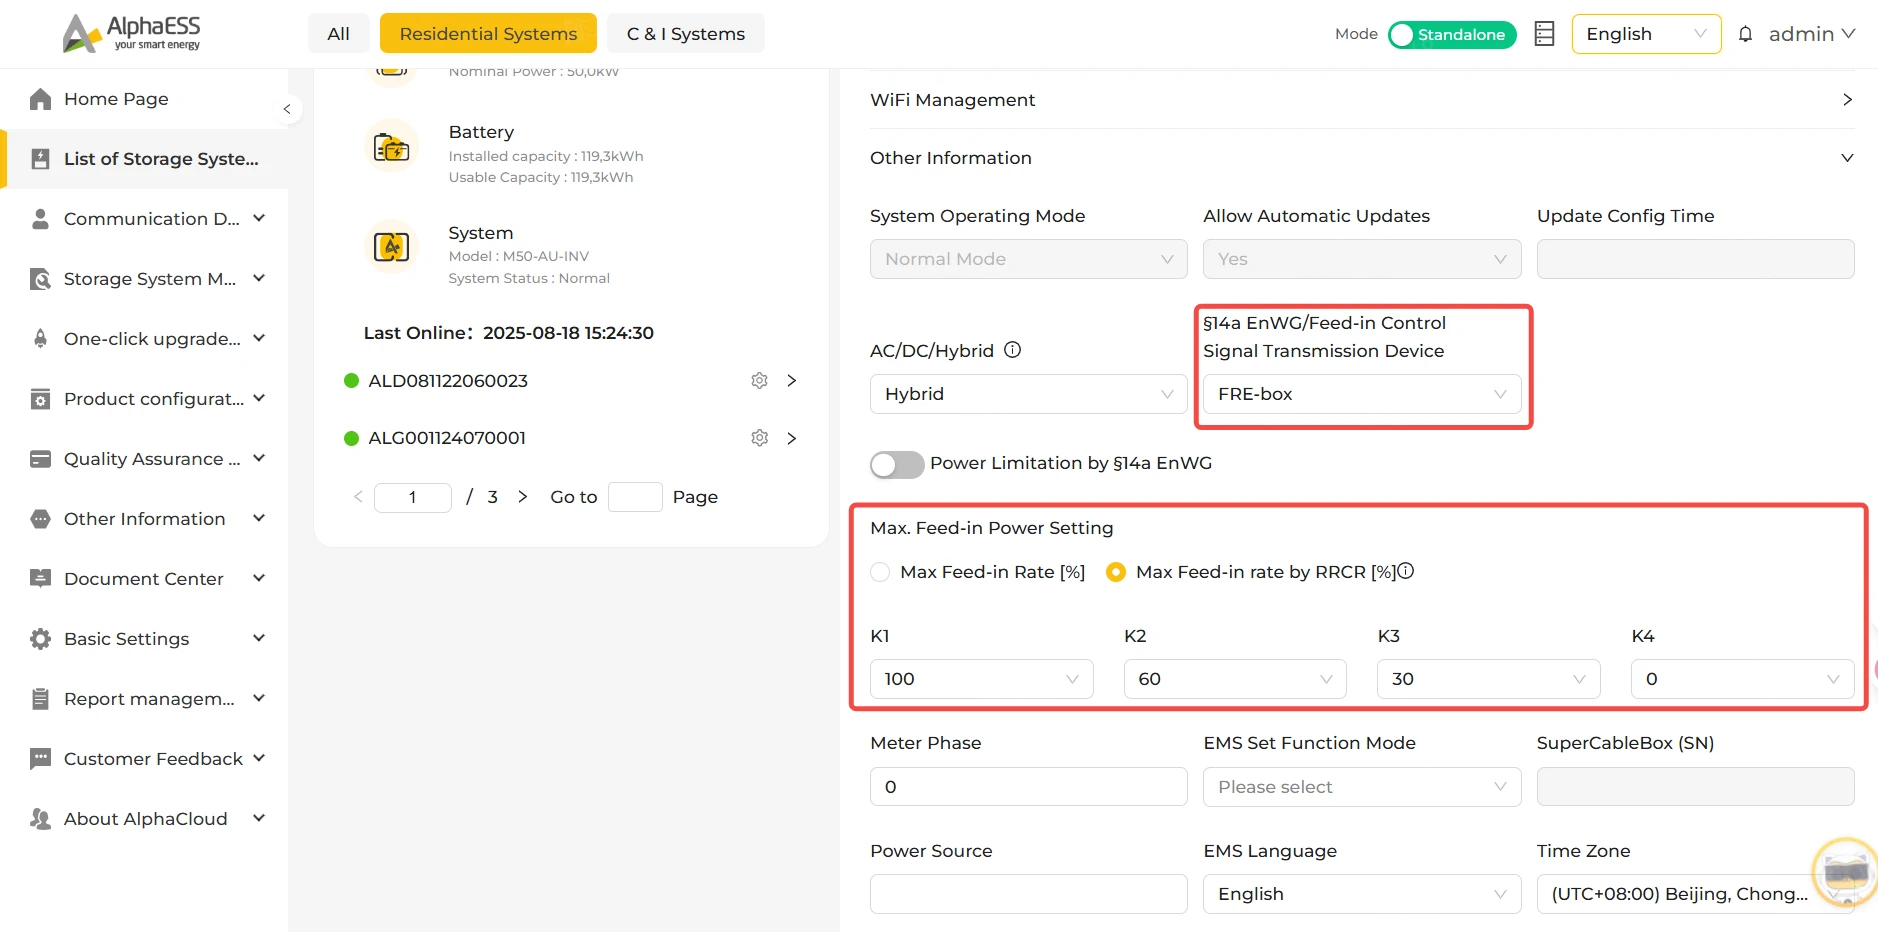Click the Meter Phase input field

pyautogui.click(x=1029, y=787)
